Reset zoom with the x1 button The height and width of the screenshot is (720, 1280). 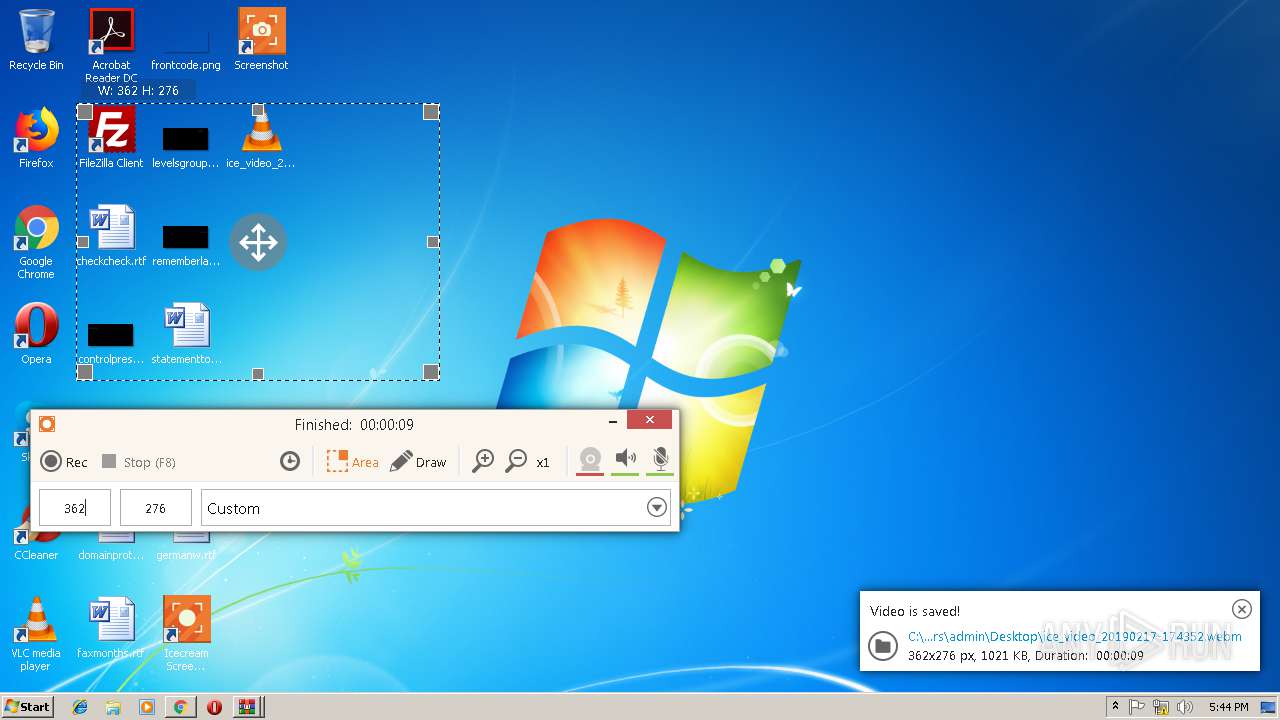tap(543, 462)
